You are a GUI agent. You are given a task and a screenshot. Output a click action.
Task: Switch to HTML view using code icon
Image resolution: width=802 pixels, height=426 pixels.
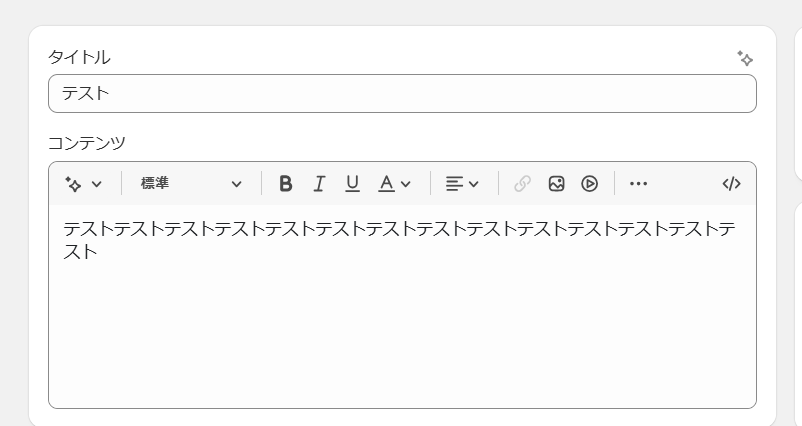731,184
